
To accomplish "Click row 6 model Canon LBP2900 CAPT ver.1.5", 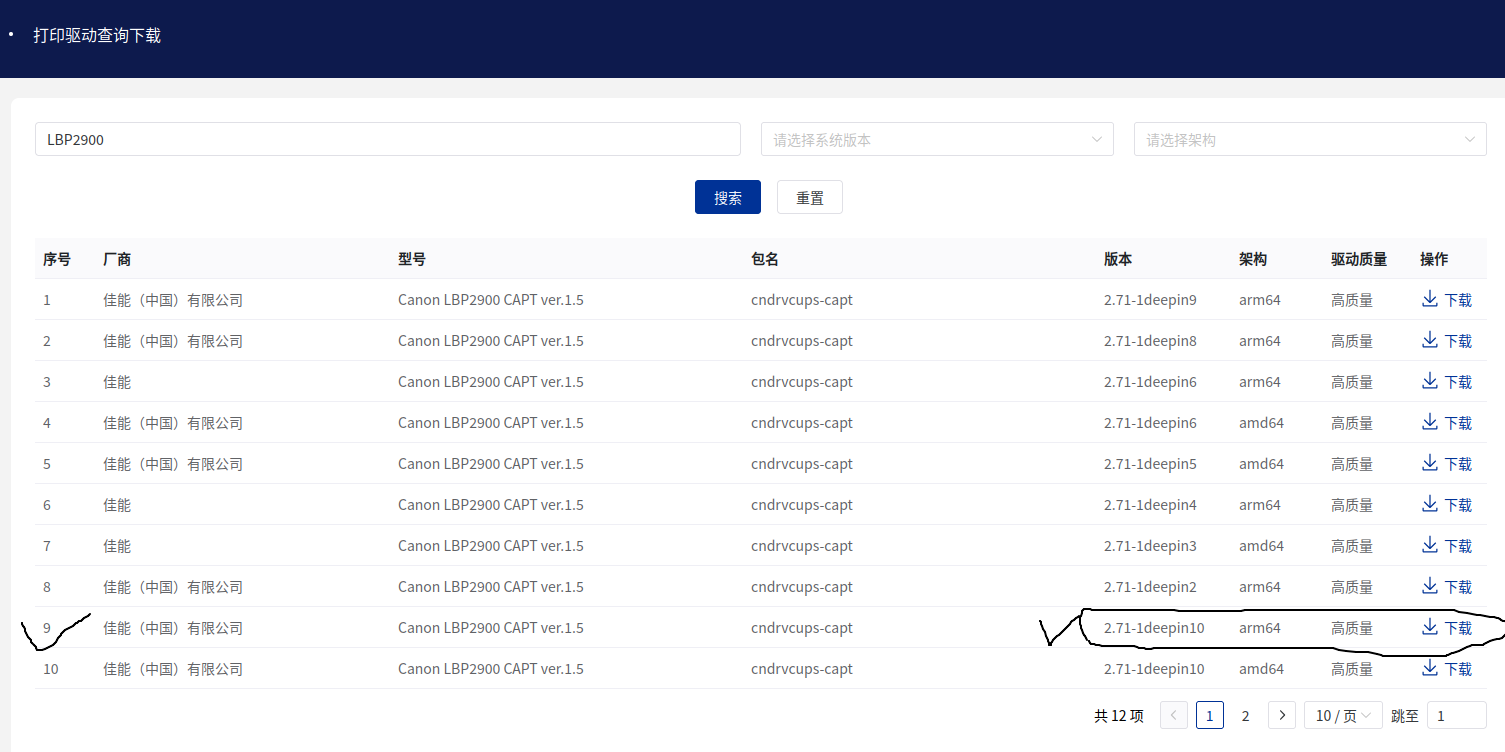I will (x=491, y=505).
